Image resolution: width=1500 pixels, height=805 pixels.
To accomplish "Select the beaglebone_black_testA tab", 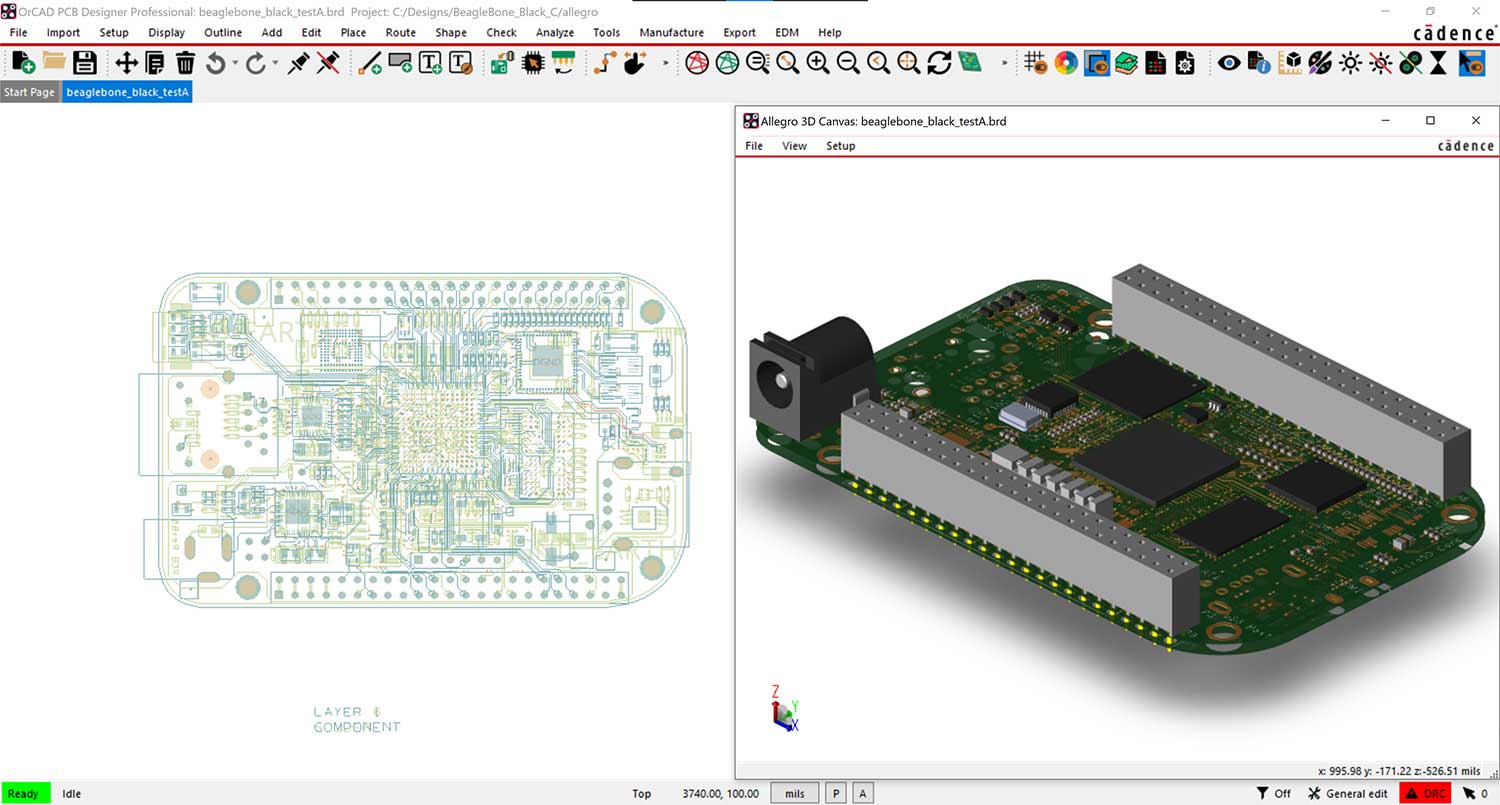I will pos(127,92).
